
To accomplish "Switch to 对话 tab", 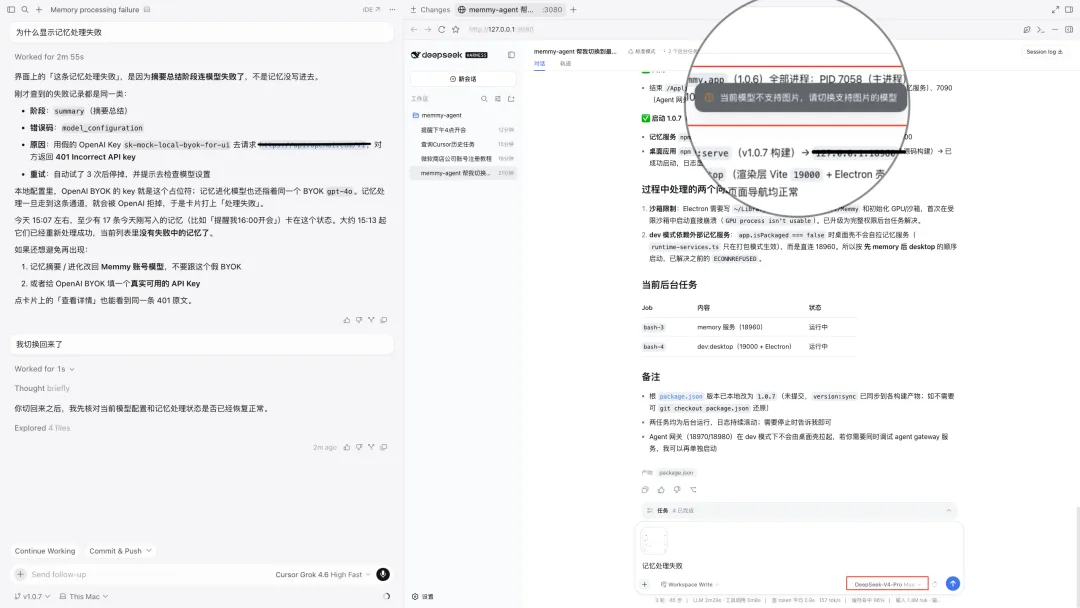I will tap(539, 63).
